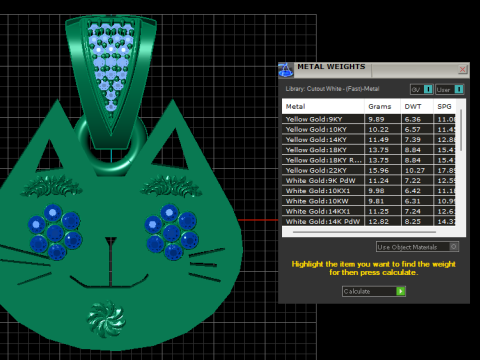Select the Yellow Gold:9KY row
Screen dimensions: 480x360
(369, 119)
